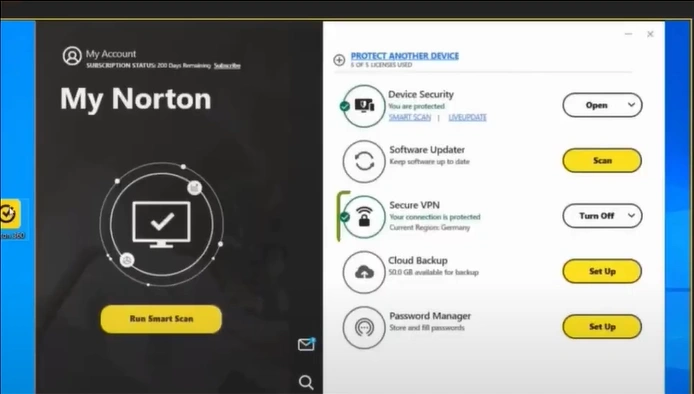
Task: Click the green checkmark badge on Device Security
Action: pyautogui.click(x=344, y=106)
